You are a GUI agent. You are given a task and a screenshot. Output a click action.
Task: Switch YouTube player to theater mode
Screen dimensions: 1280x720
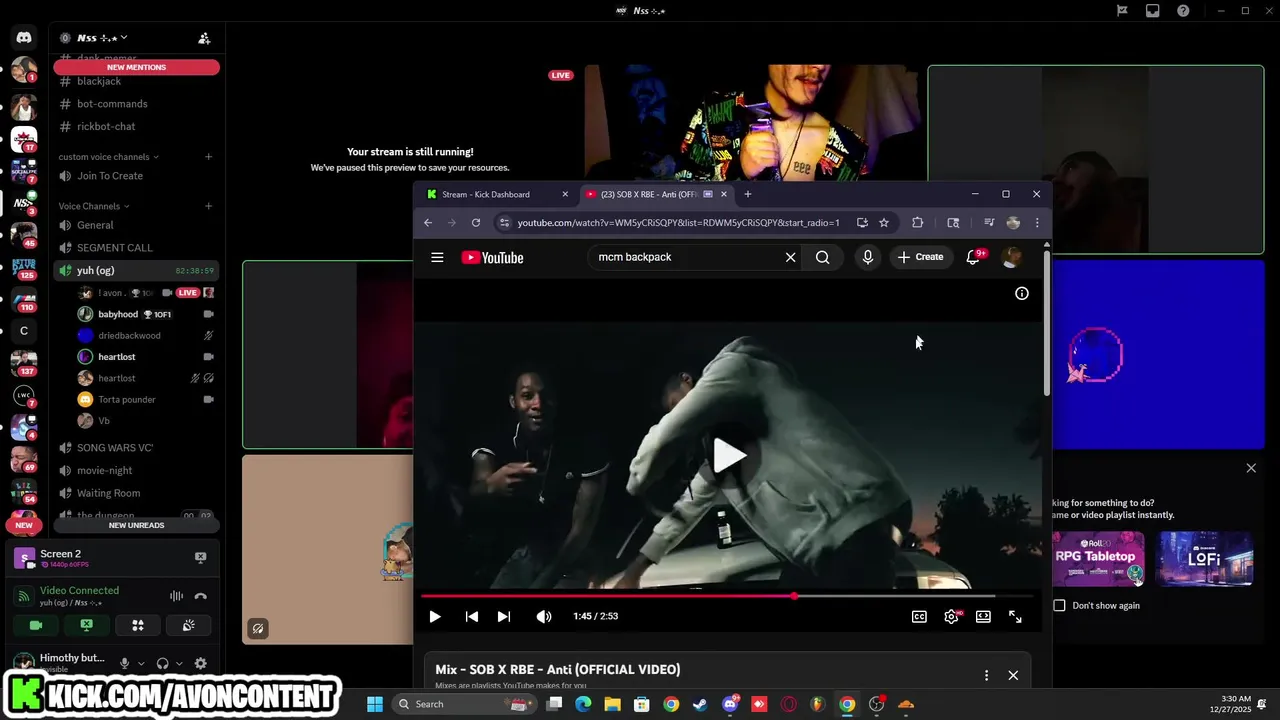click(983, 617)
